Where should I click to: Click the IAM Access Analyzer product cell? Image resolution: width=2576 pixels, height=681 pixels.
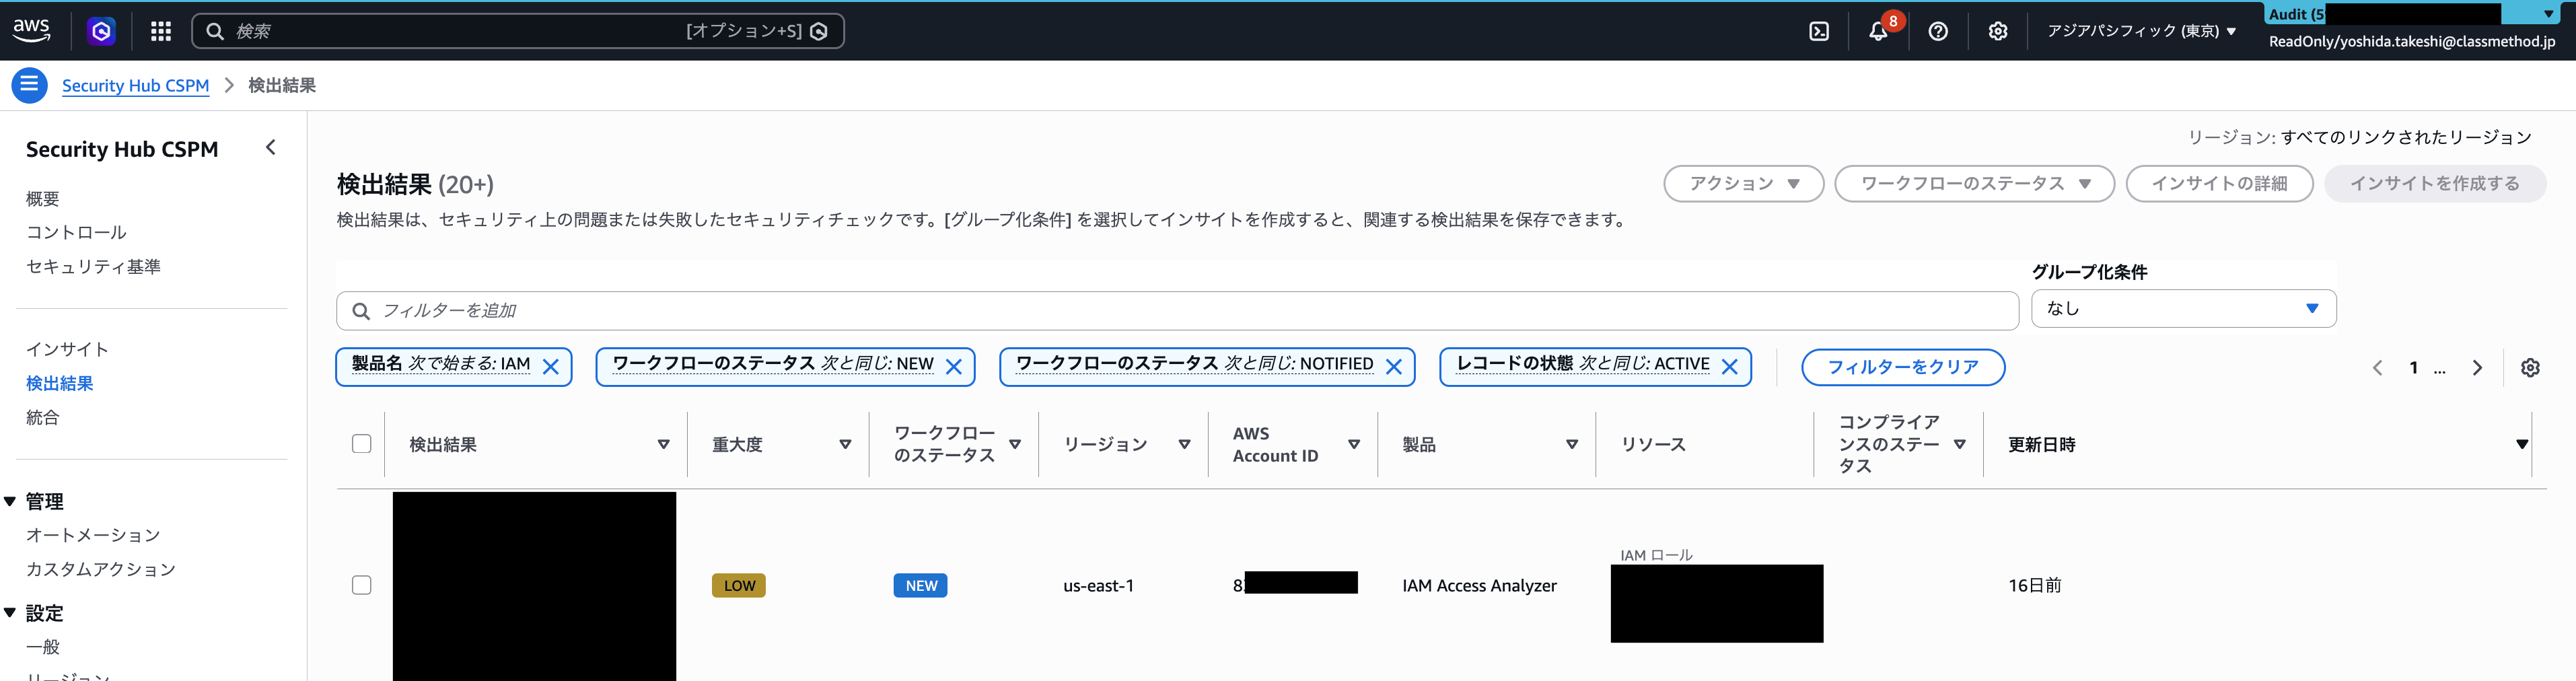pyautogui.click(x=1479, y=586)
